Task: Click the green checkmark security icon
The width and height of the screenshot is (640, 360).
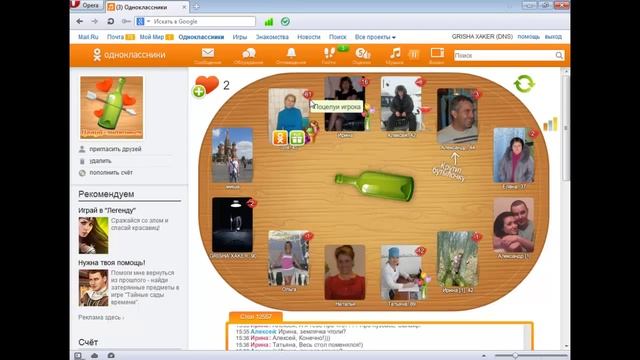Action: click(285, 22)
